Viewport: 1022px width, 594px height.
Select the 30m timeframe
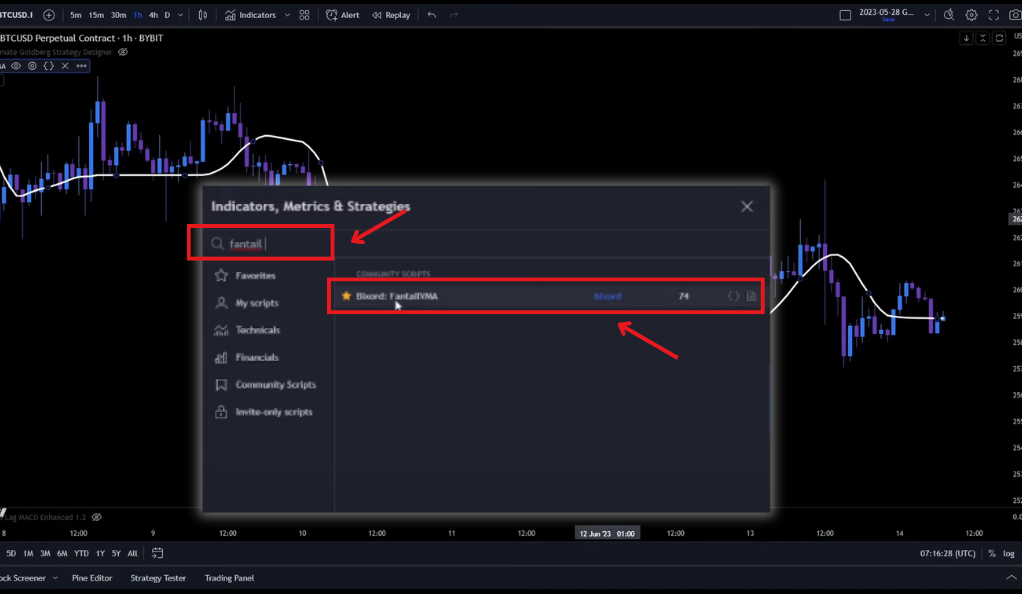click(x=119, y=15)
